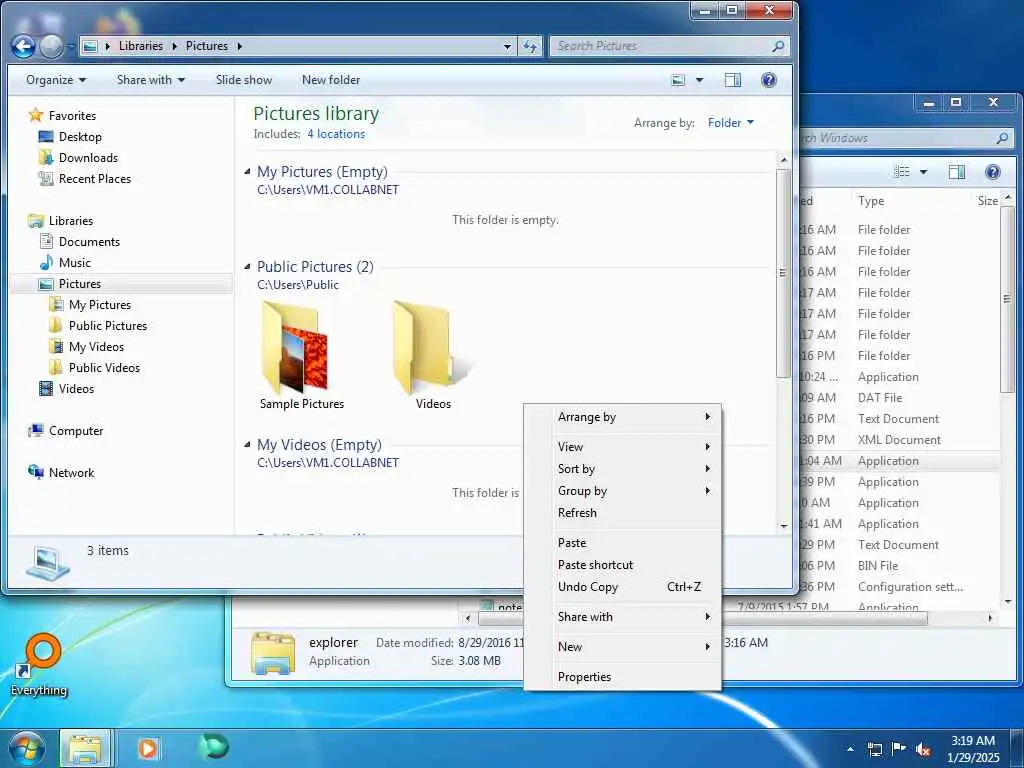The image size is (1024, 768).
Task: Click the refresh icon beside address bar
Action: pyautogui.click(x=530, y=46)
